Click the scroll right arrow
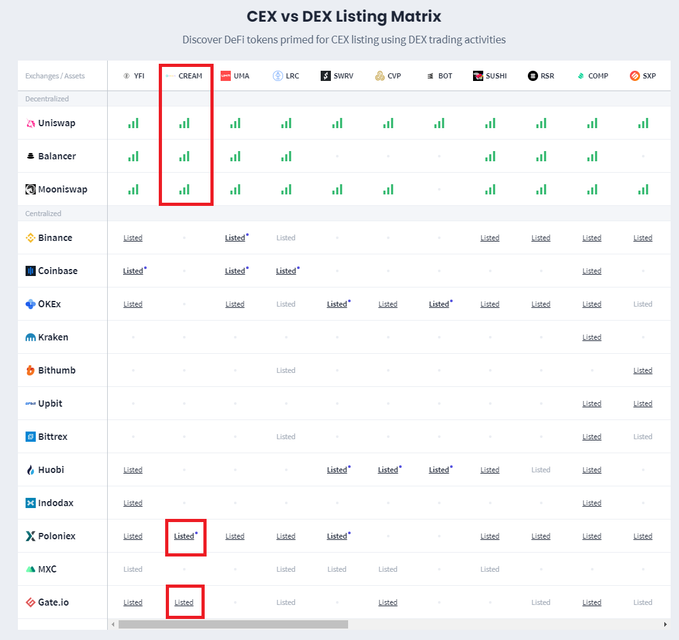Image resolution: width=679 pixels, height=640 pixels. click(665, 624)
